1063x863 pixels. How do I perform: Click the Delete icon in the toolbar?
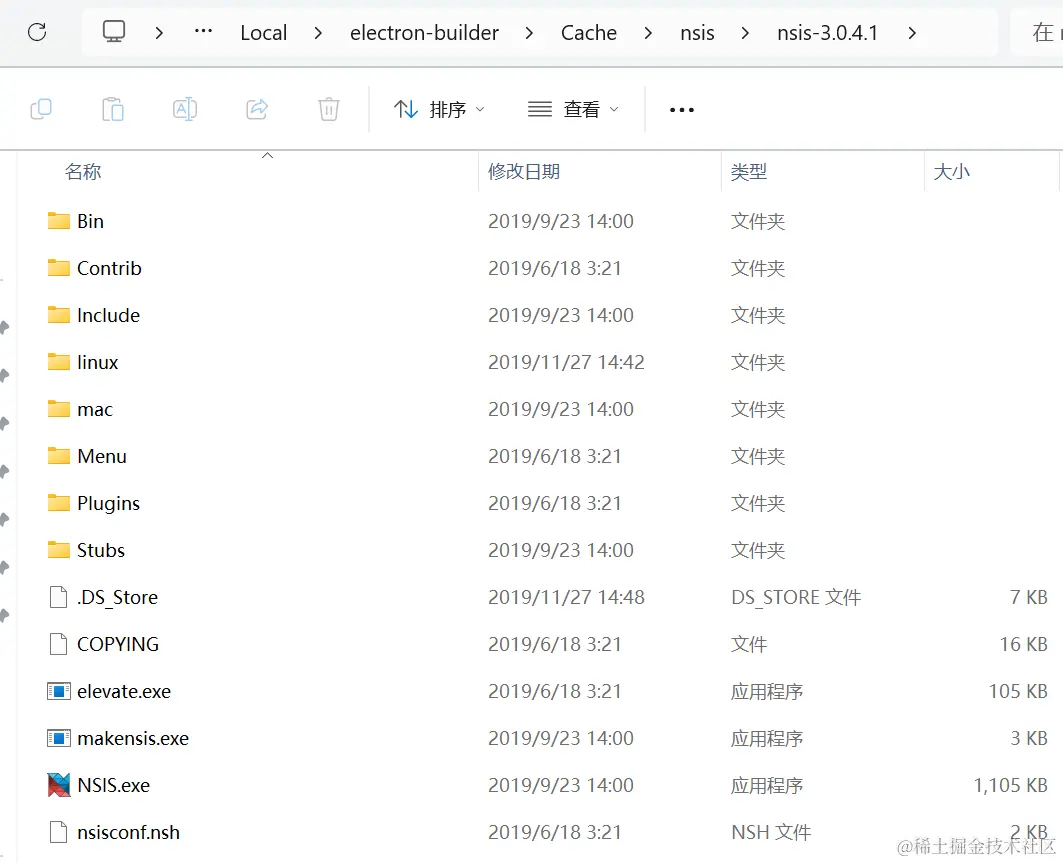[329, 109]
